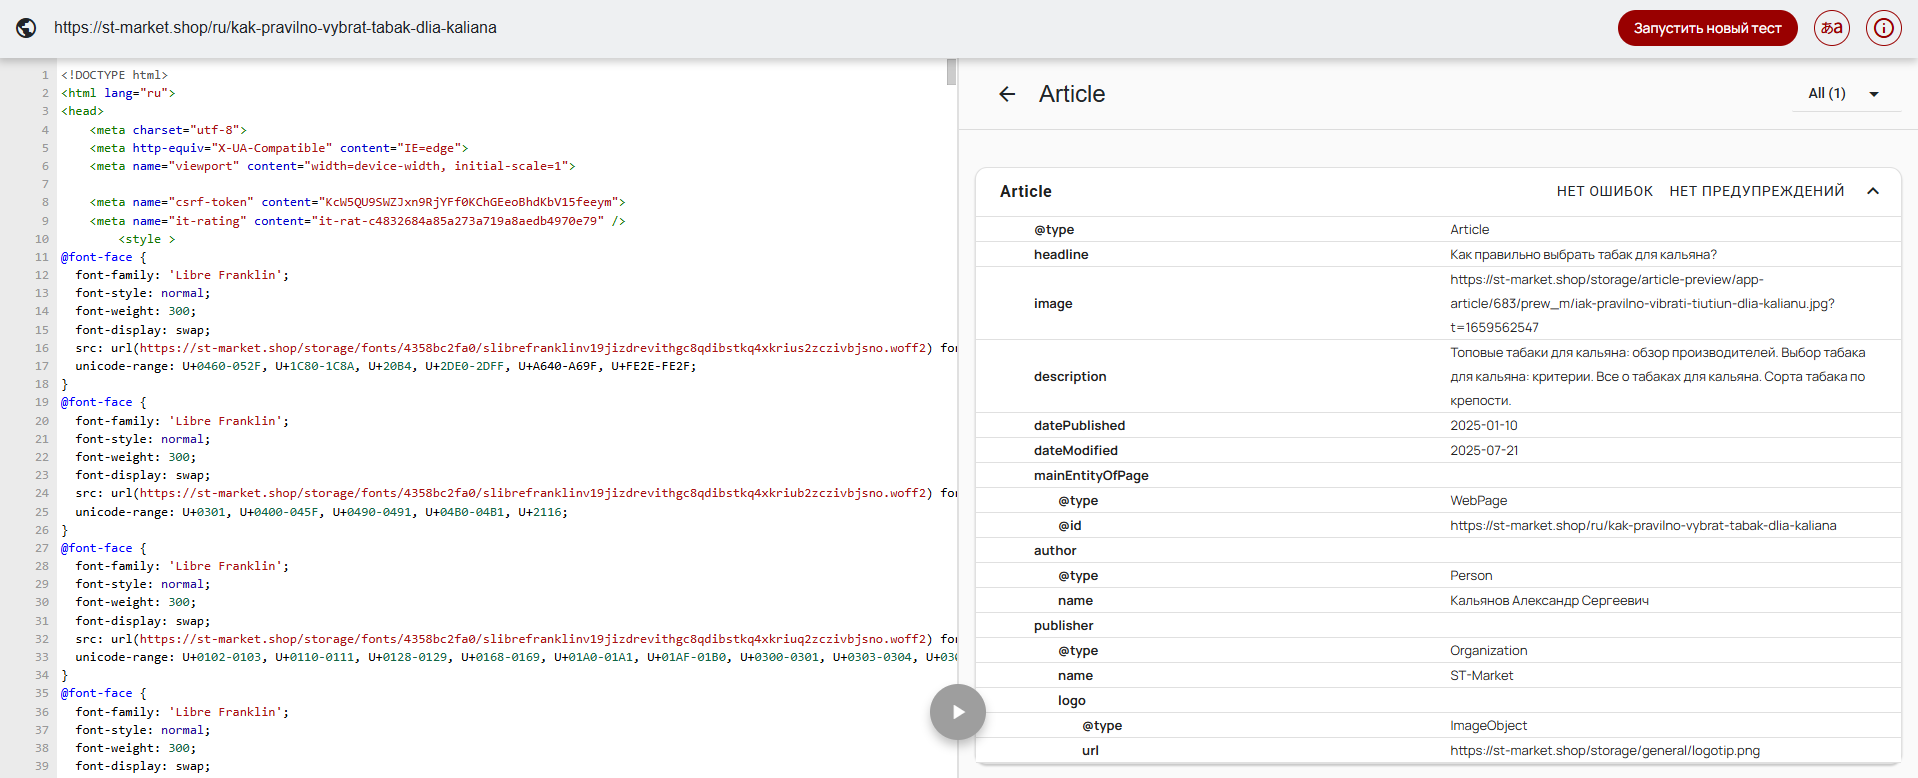Screen dimensions: 1918x778
Task: Click the 'Запустить новый тест' button
Action: [1707, 28]
